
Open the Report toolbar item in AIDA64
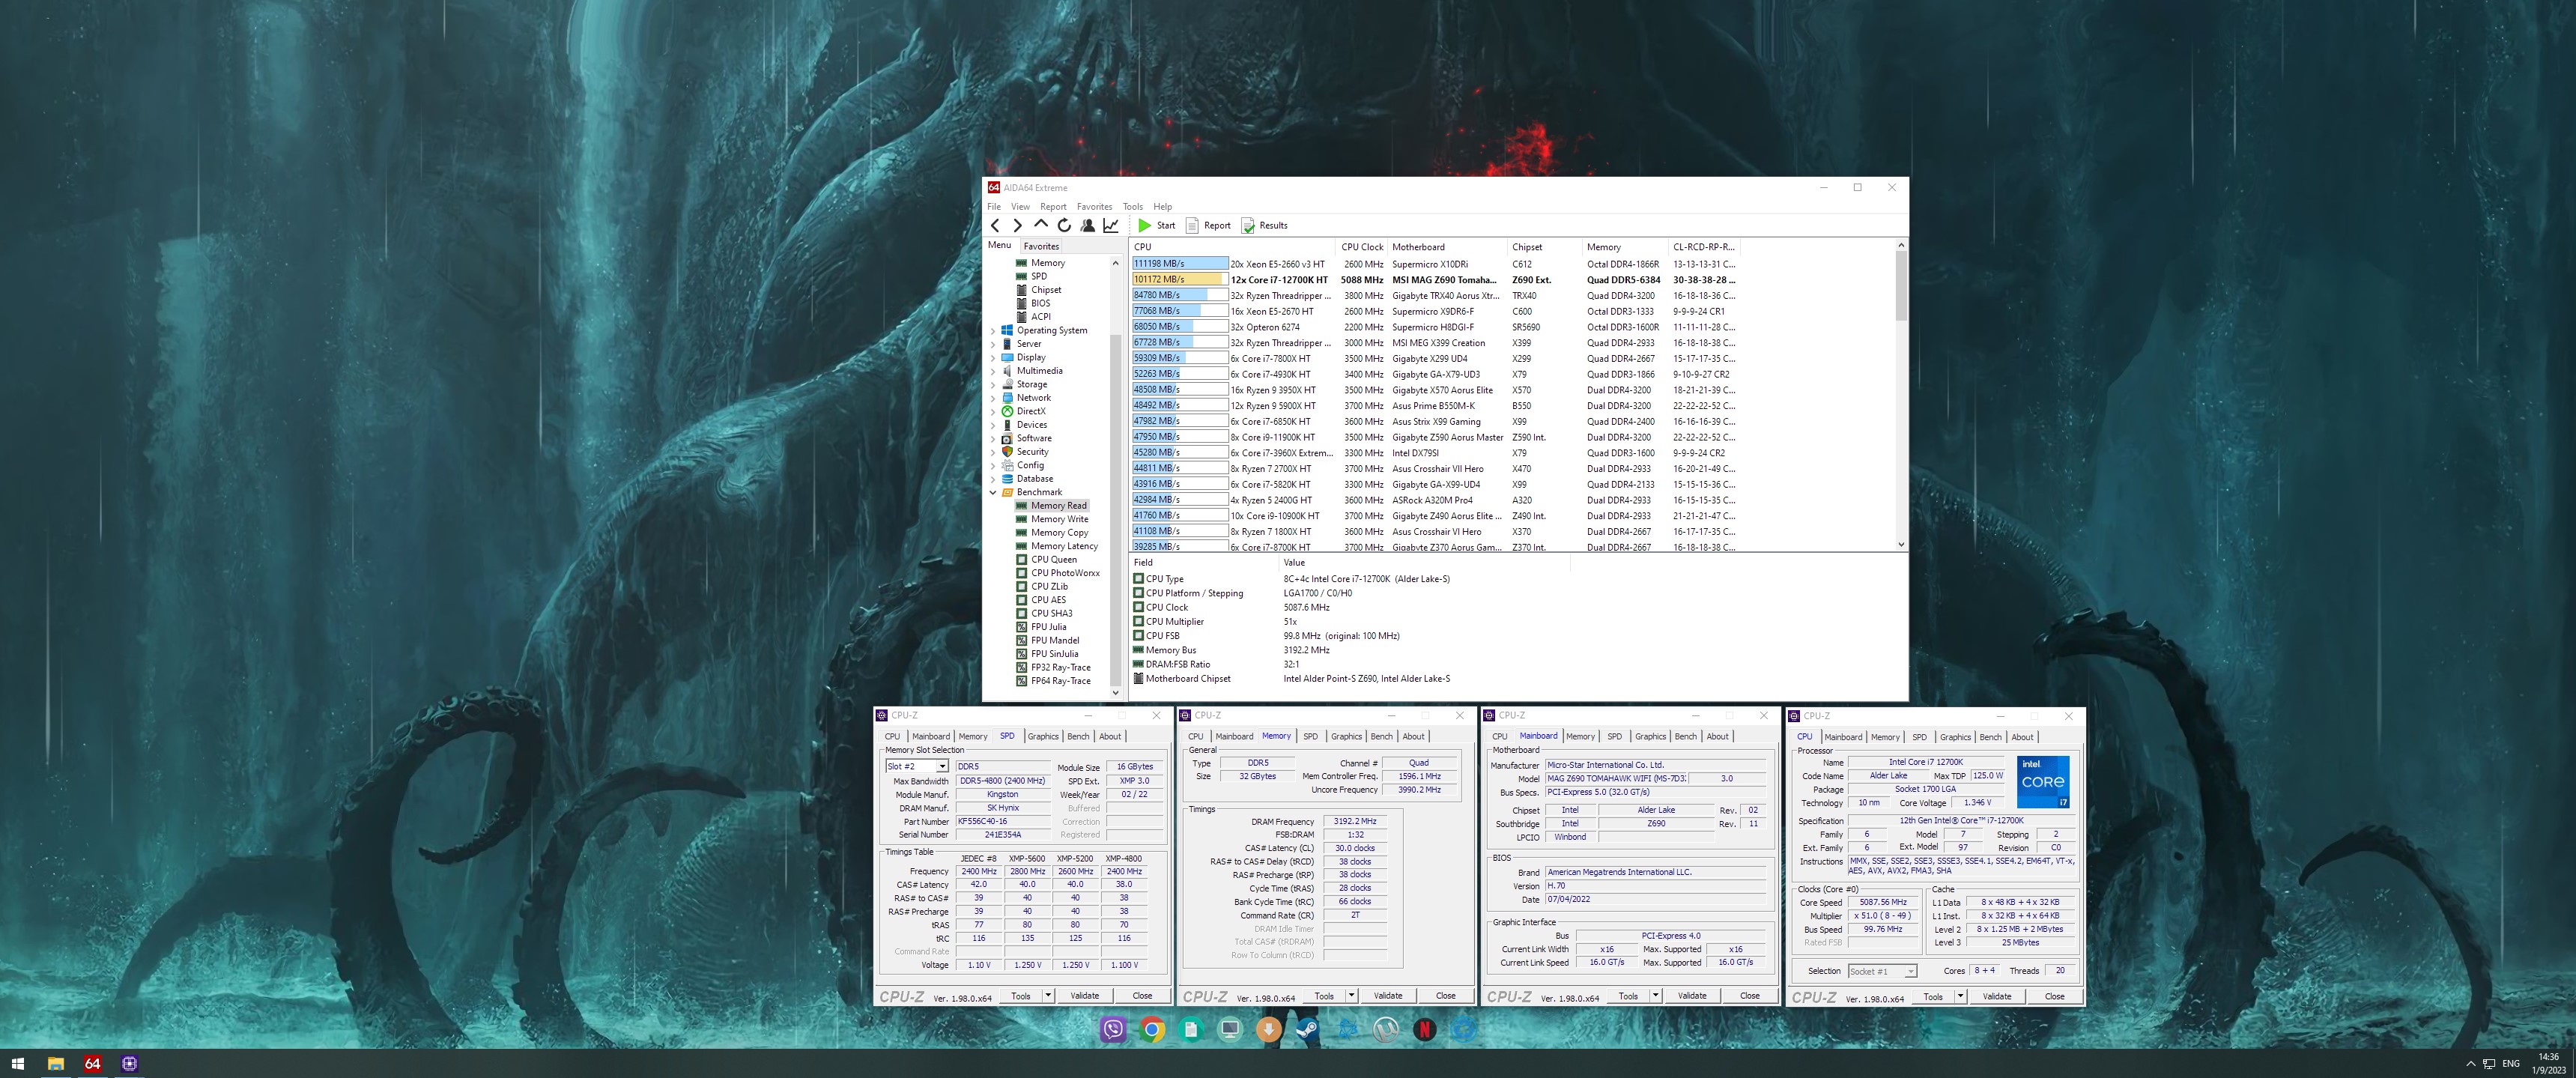(1208, 226)
